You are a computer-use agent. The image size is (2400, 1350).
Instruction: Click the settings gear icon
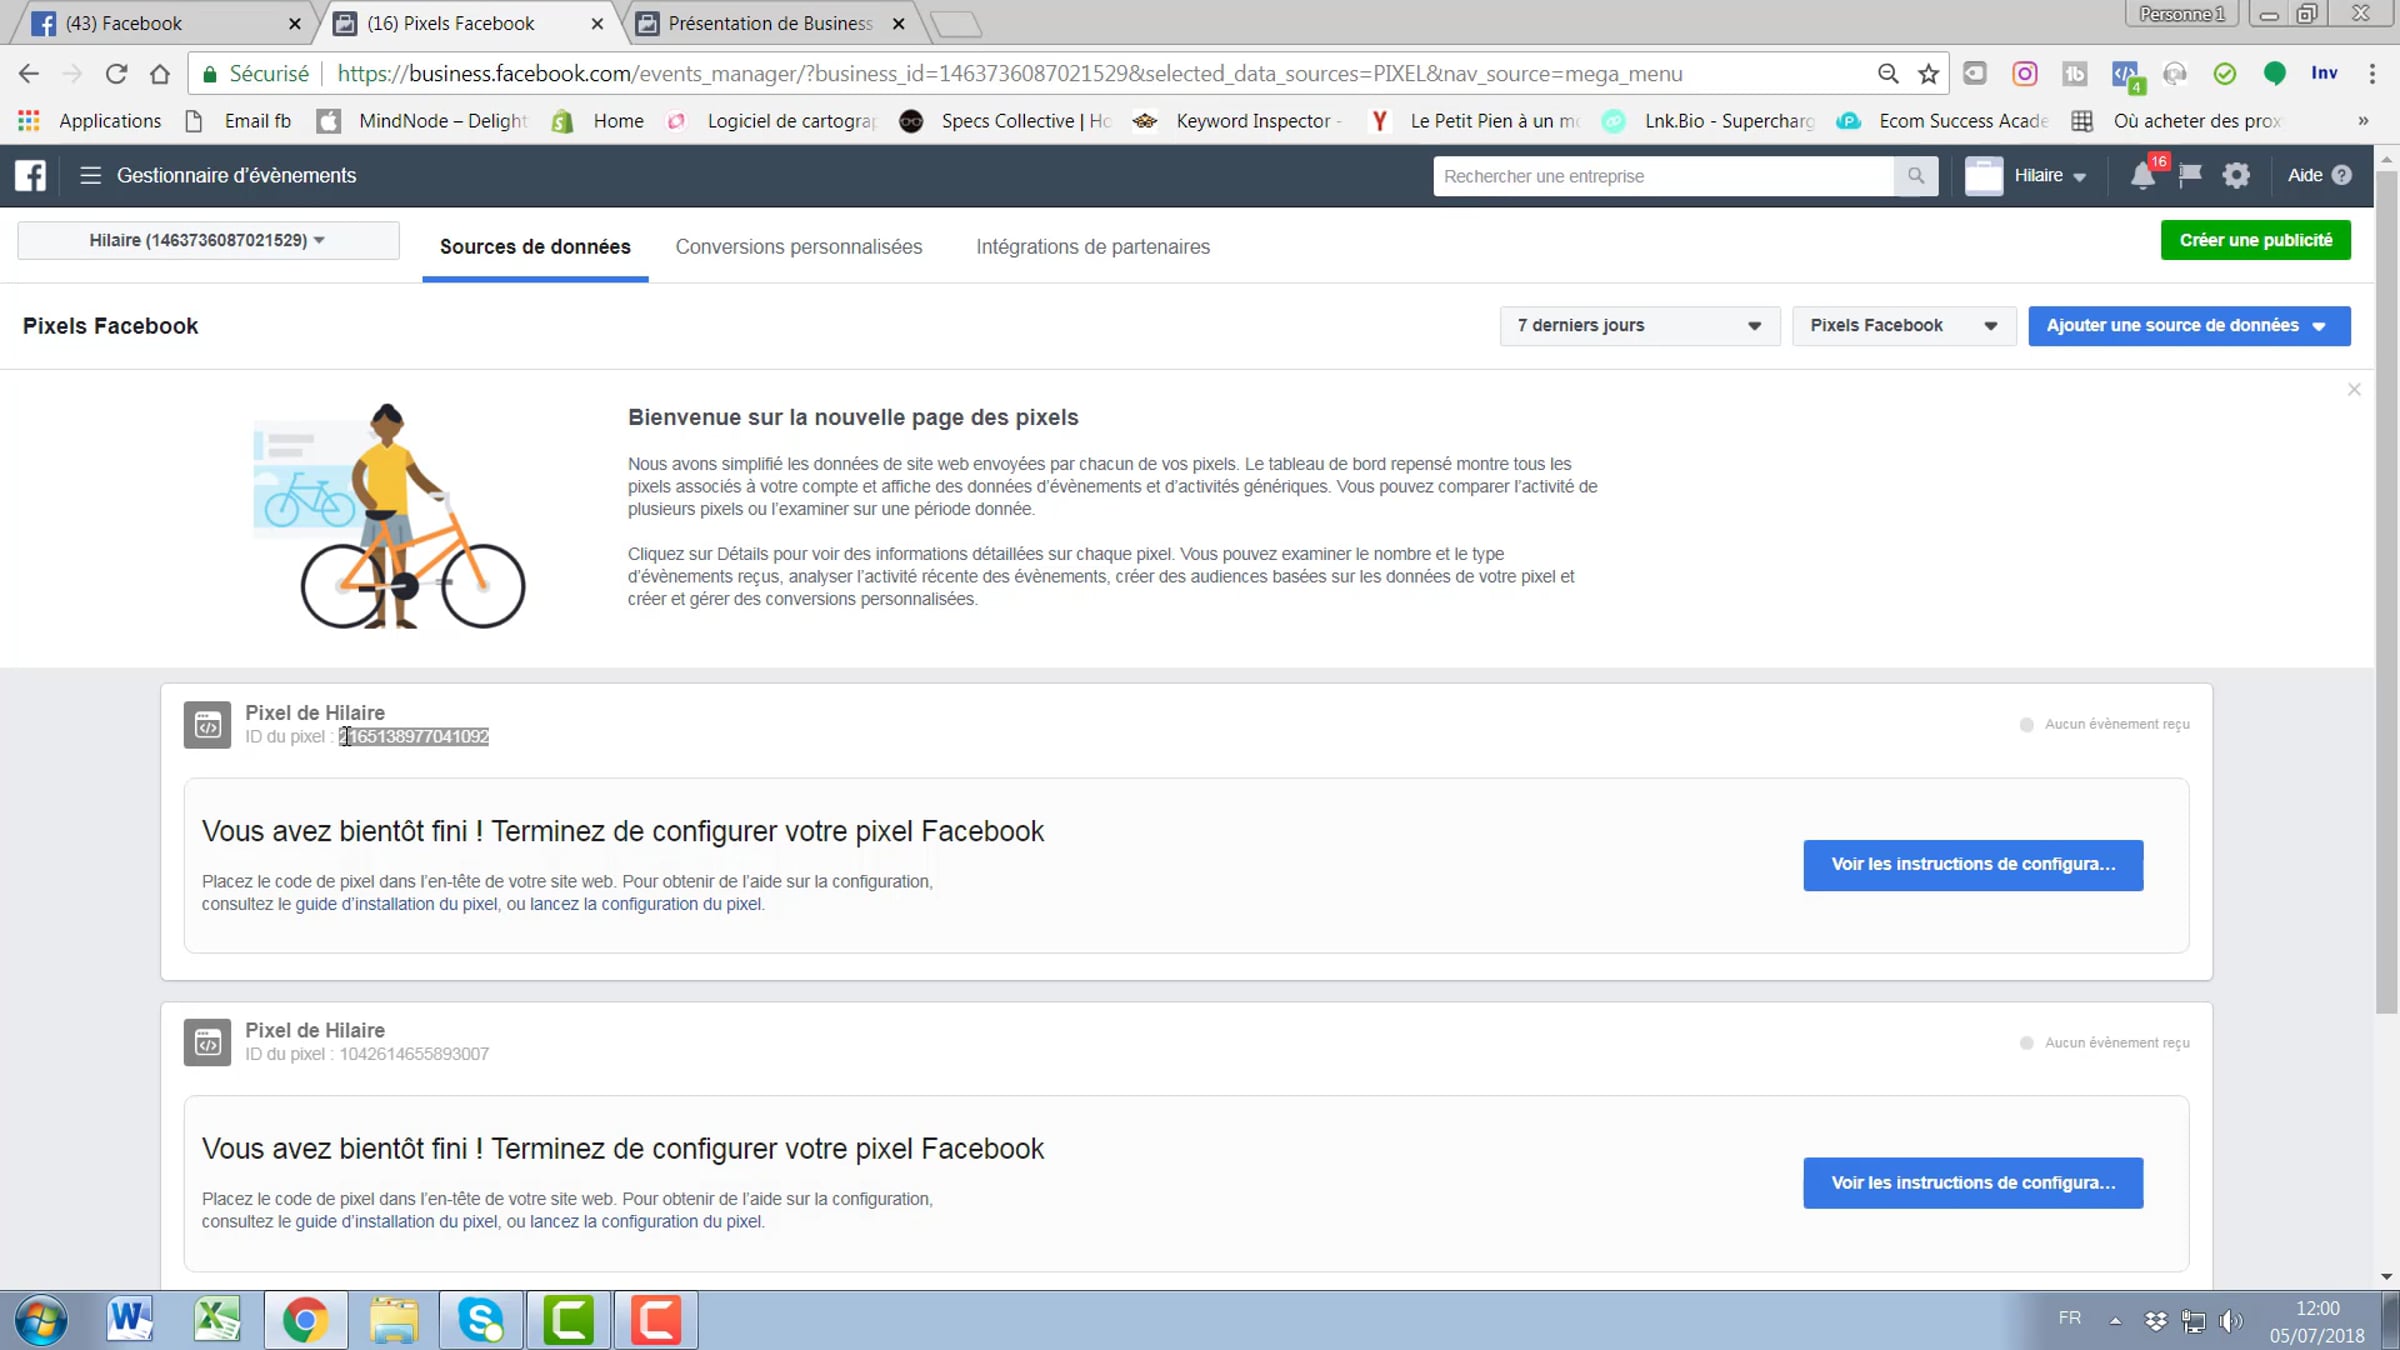pyautogui.click(x=2236, y=175)
